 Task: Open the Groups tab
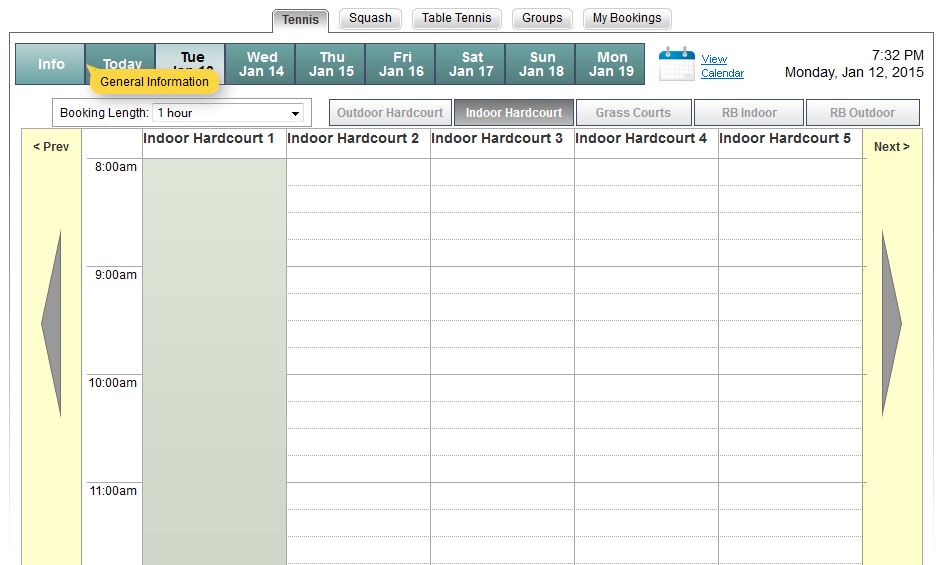[x=542, y=18]
